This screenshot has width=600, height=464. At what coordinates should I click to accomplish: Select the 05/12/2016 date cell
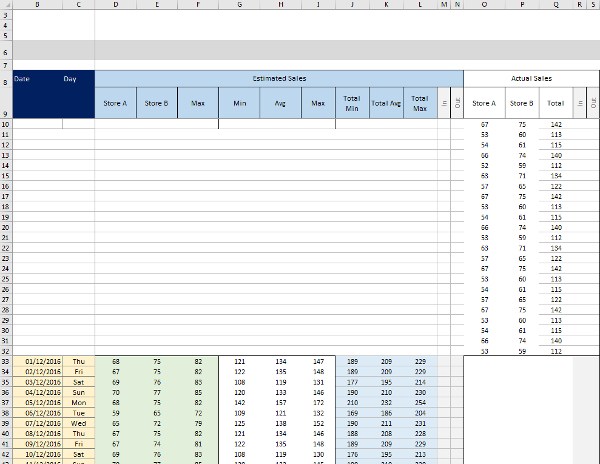[38, 402]
